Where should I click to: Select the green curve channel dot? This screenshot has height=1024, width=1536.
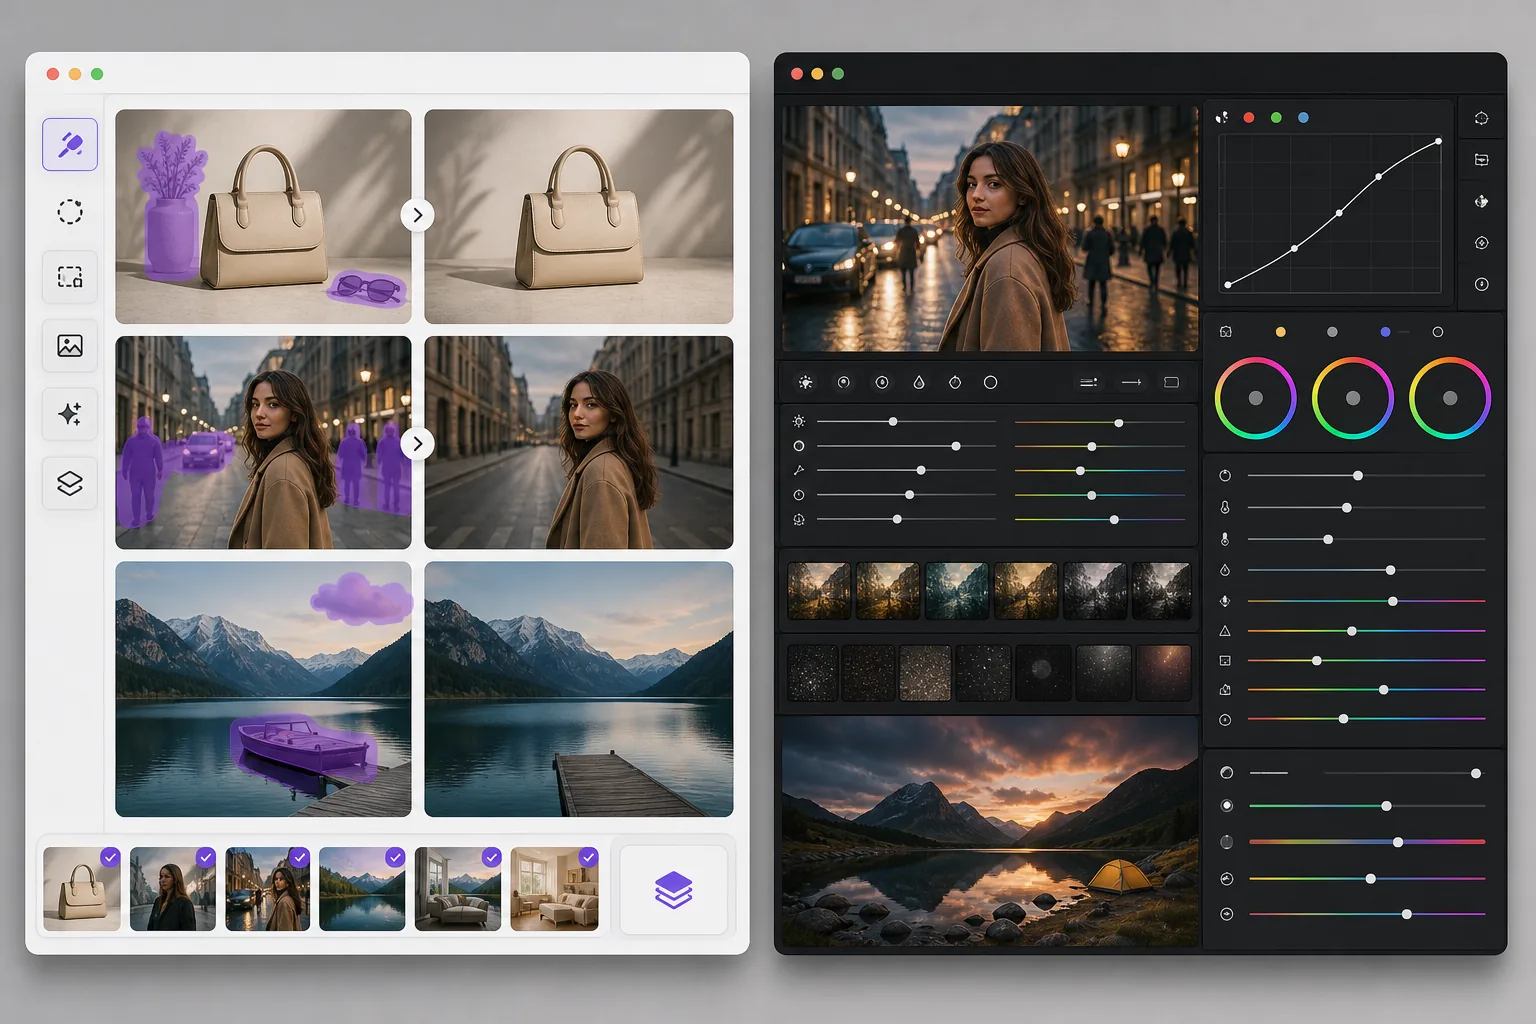(x=1276, y=117)
